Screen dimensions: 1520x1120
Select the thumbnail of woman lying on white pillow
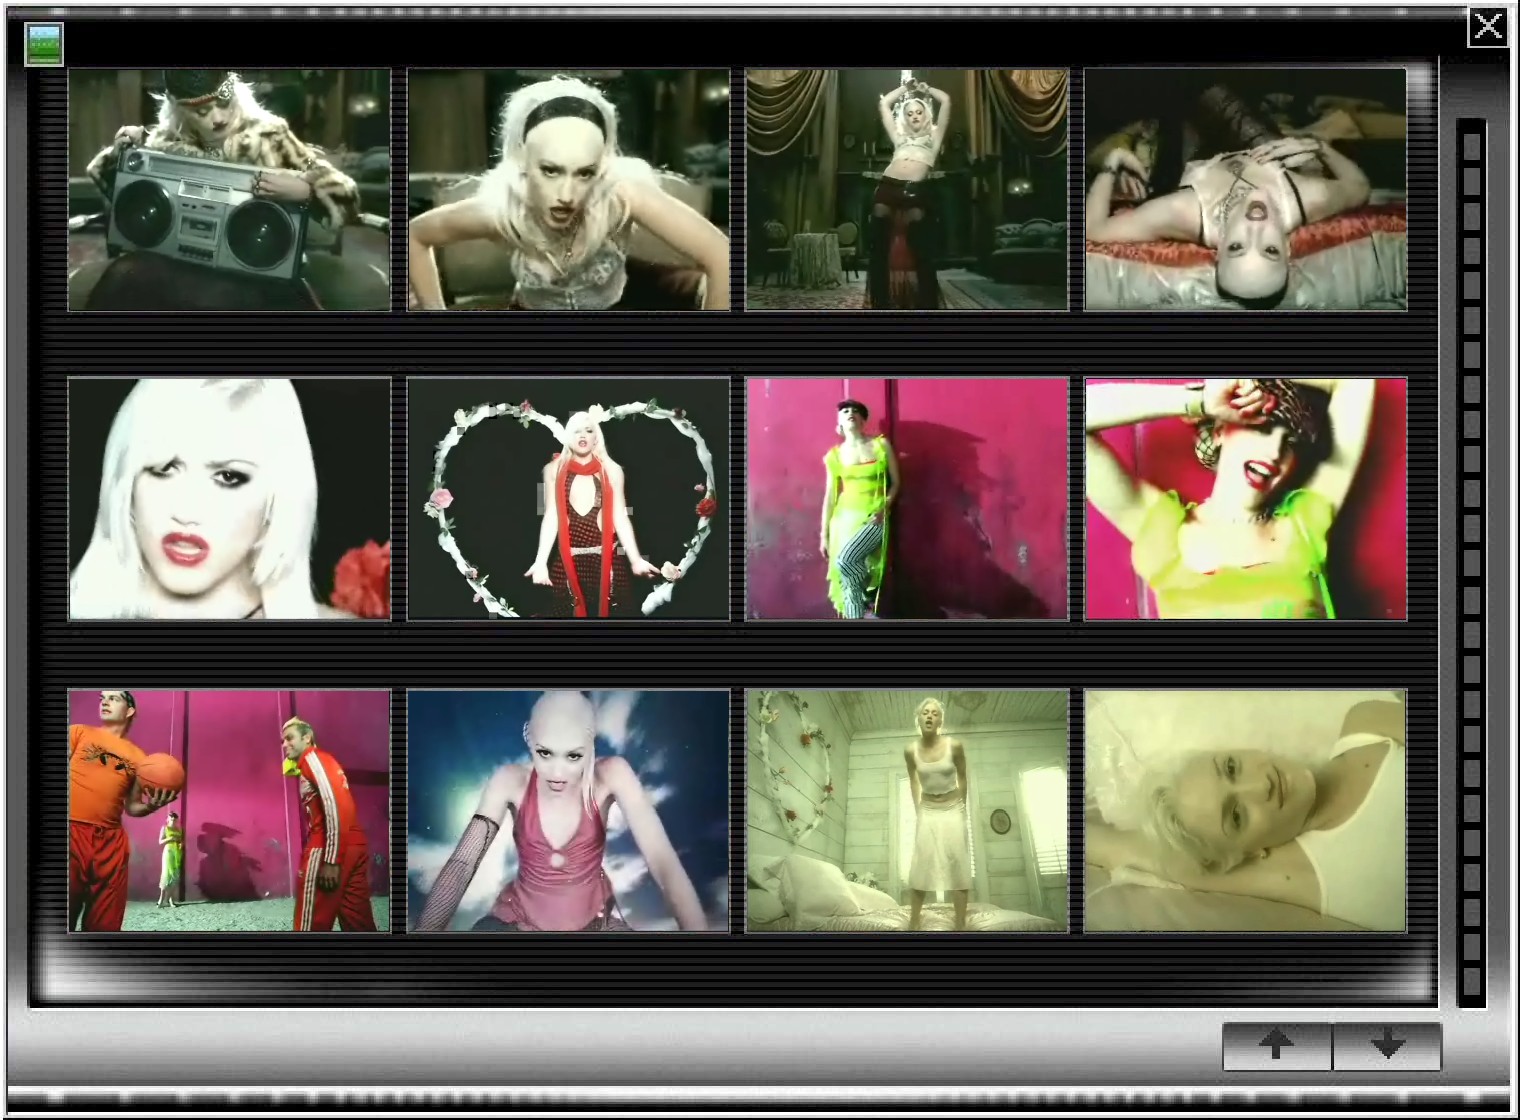[1246, 811]
